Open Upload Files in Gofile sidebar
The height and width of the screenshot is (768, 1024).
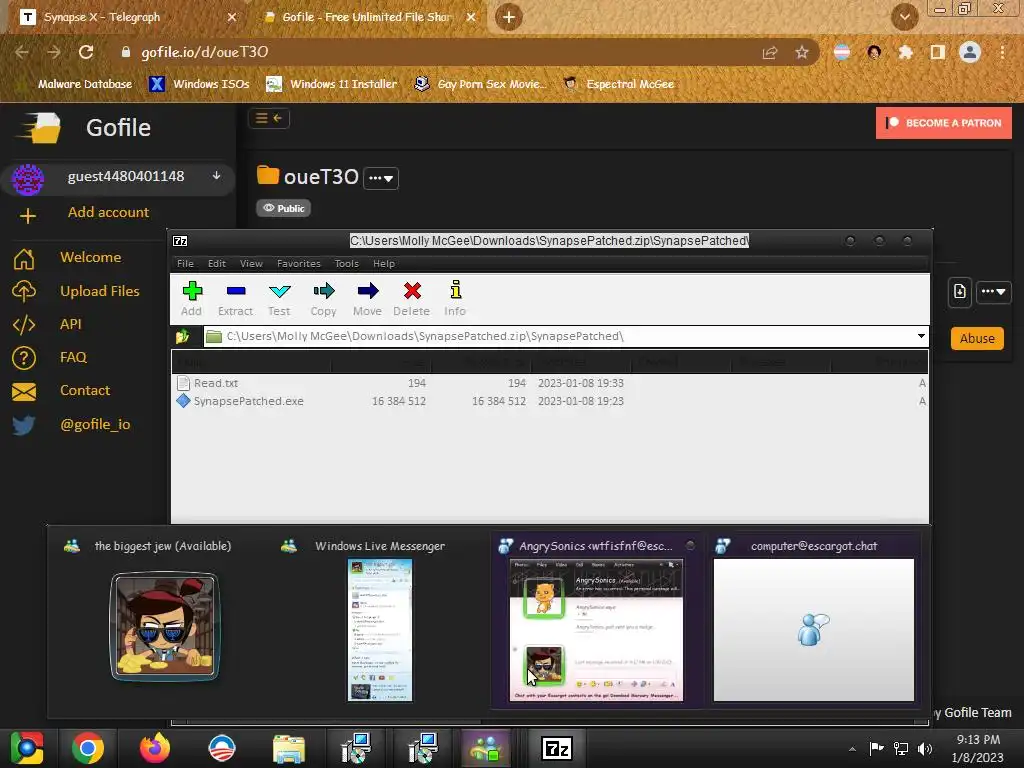pyautogui.click(x=99, y=291)
